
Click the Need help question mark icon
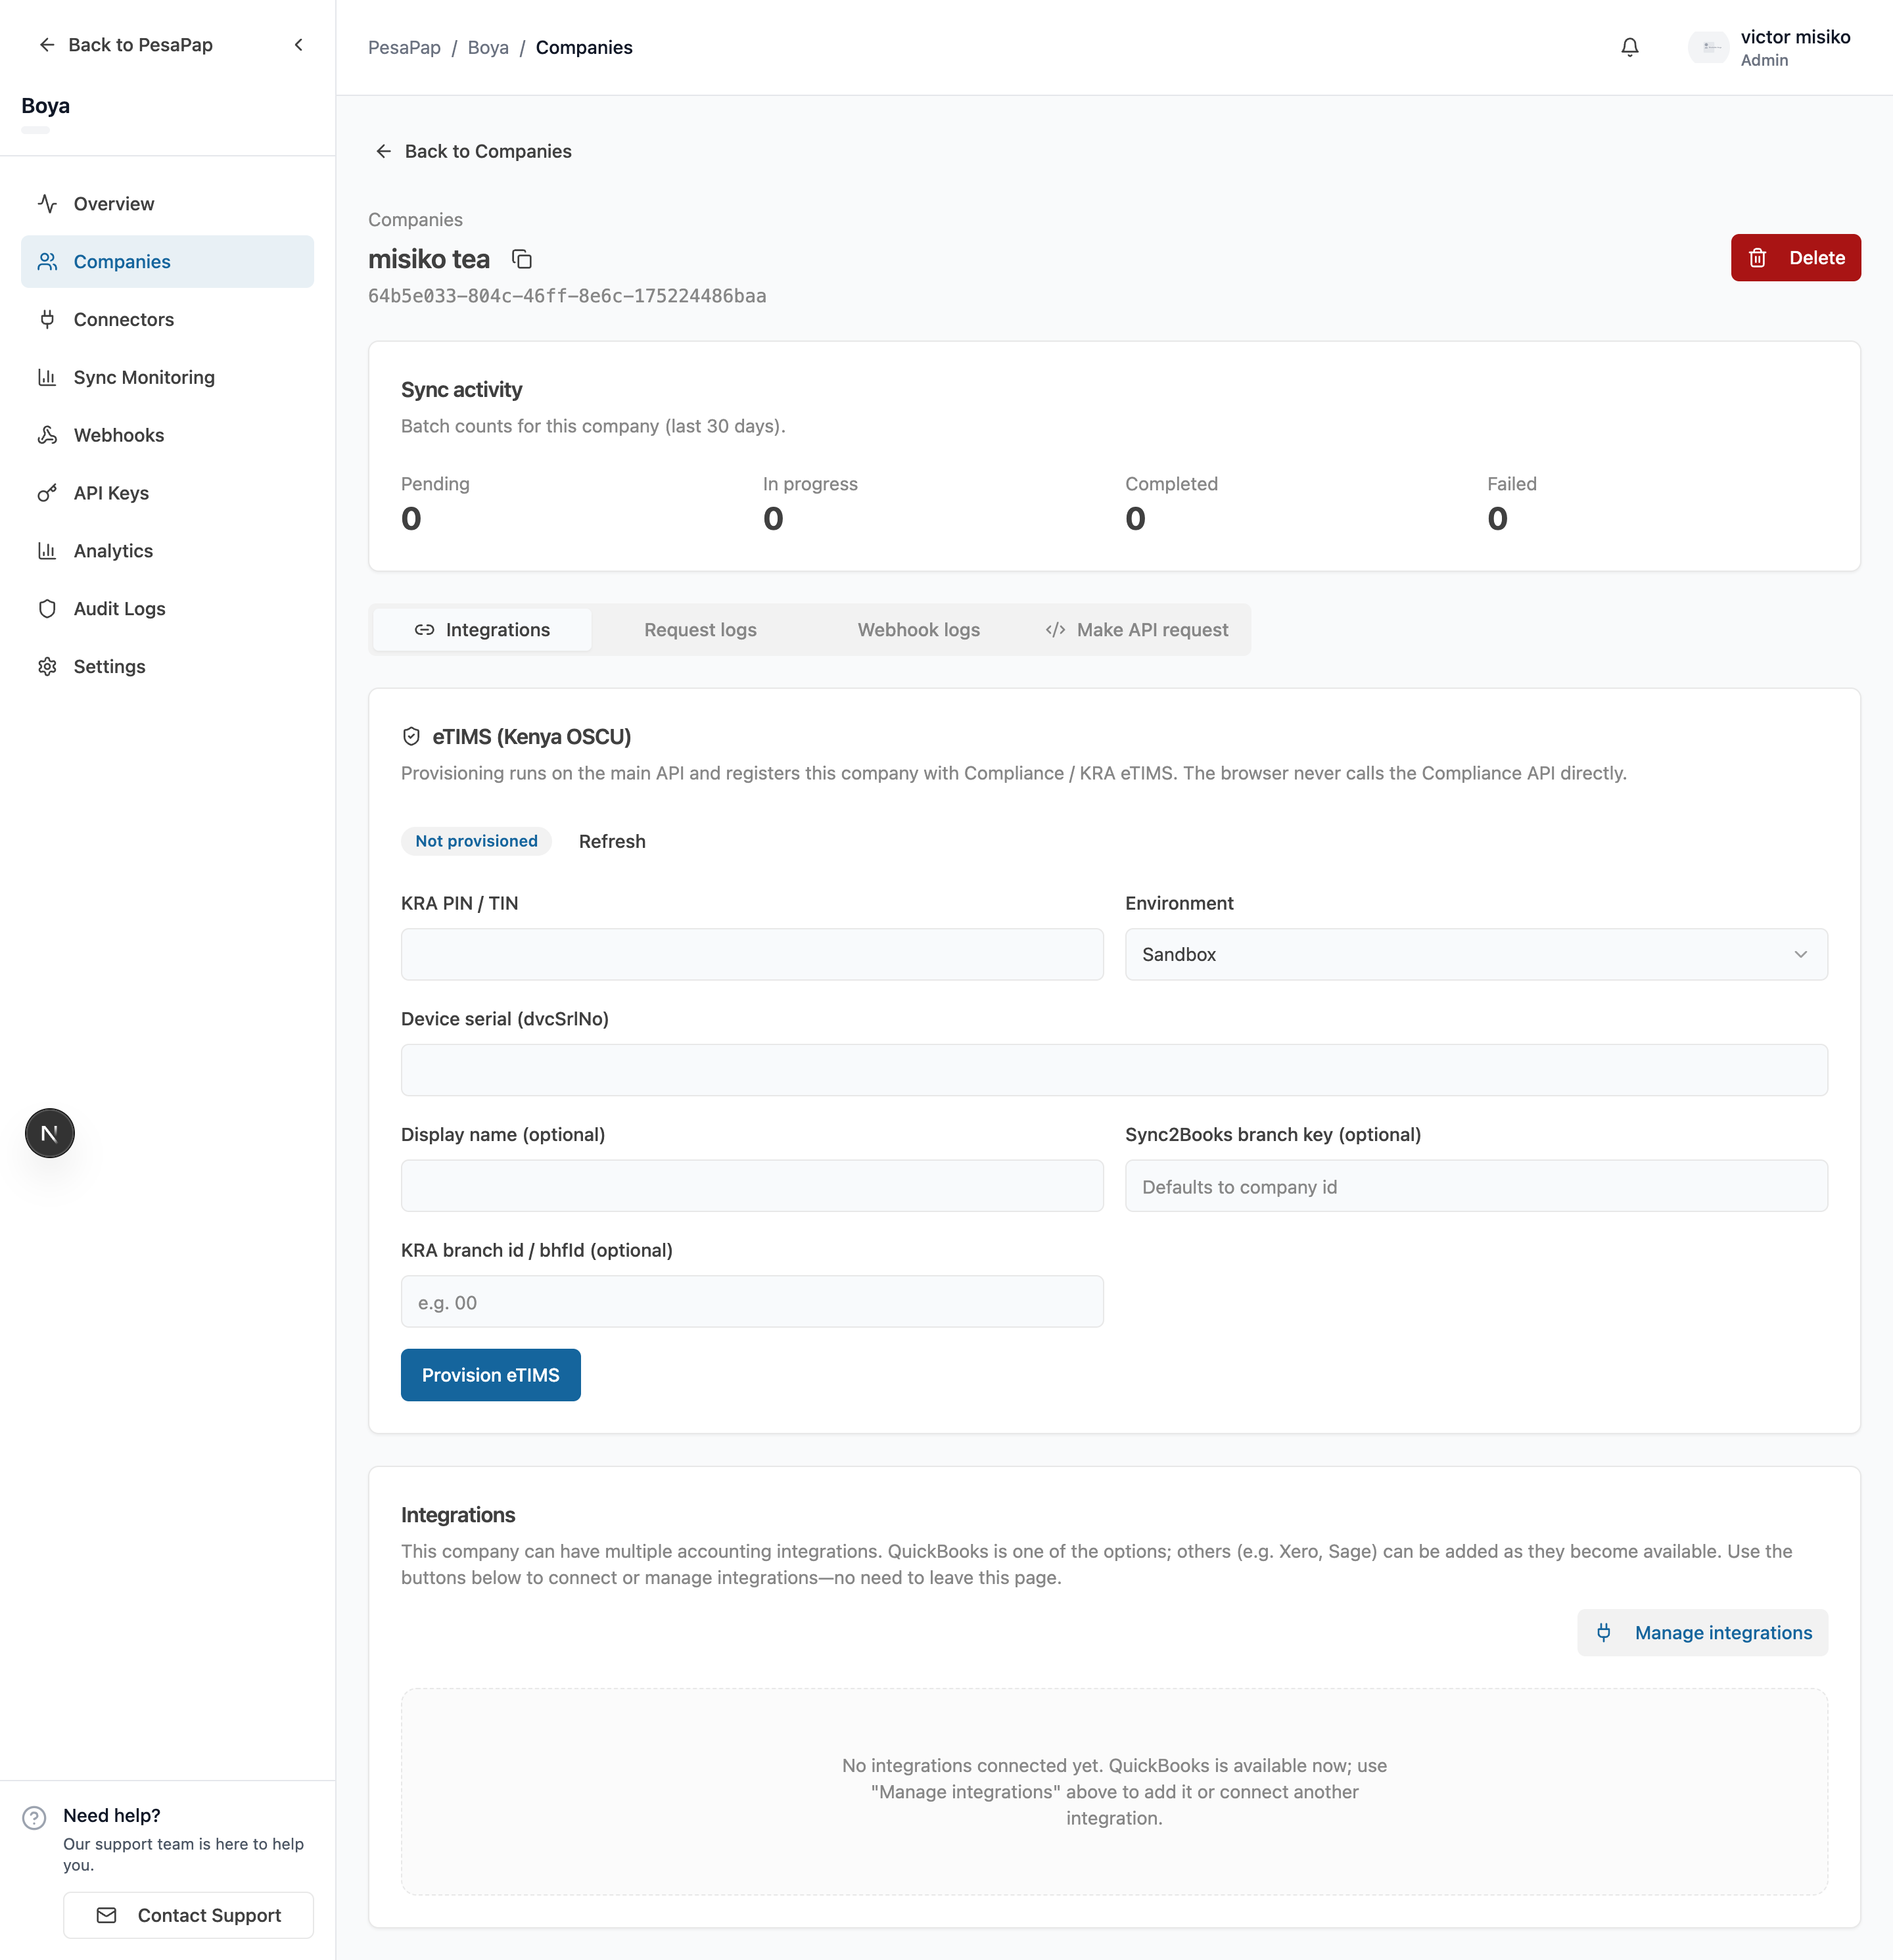click(34, 1817)
